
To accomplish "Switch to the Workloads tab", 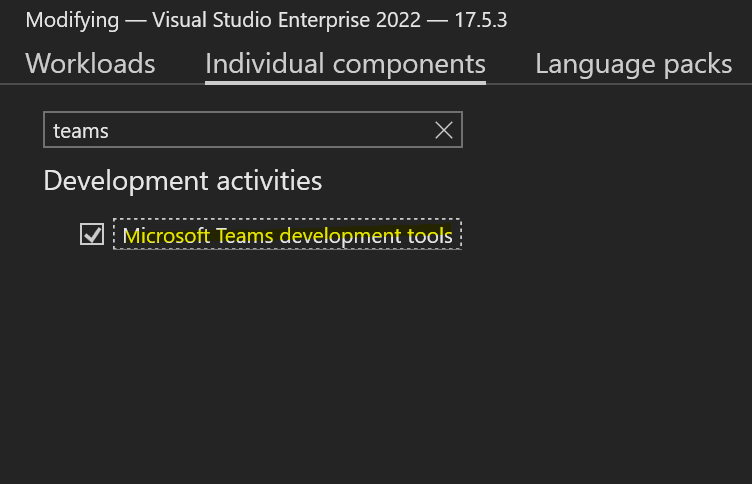I will pyautogui.click(x=90, y=64).
